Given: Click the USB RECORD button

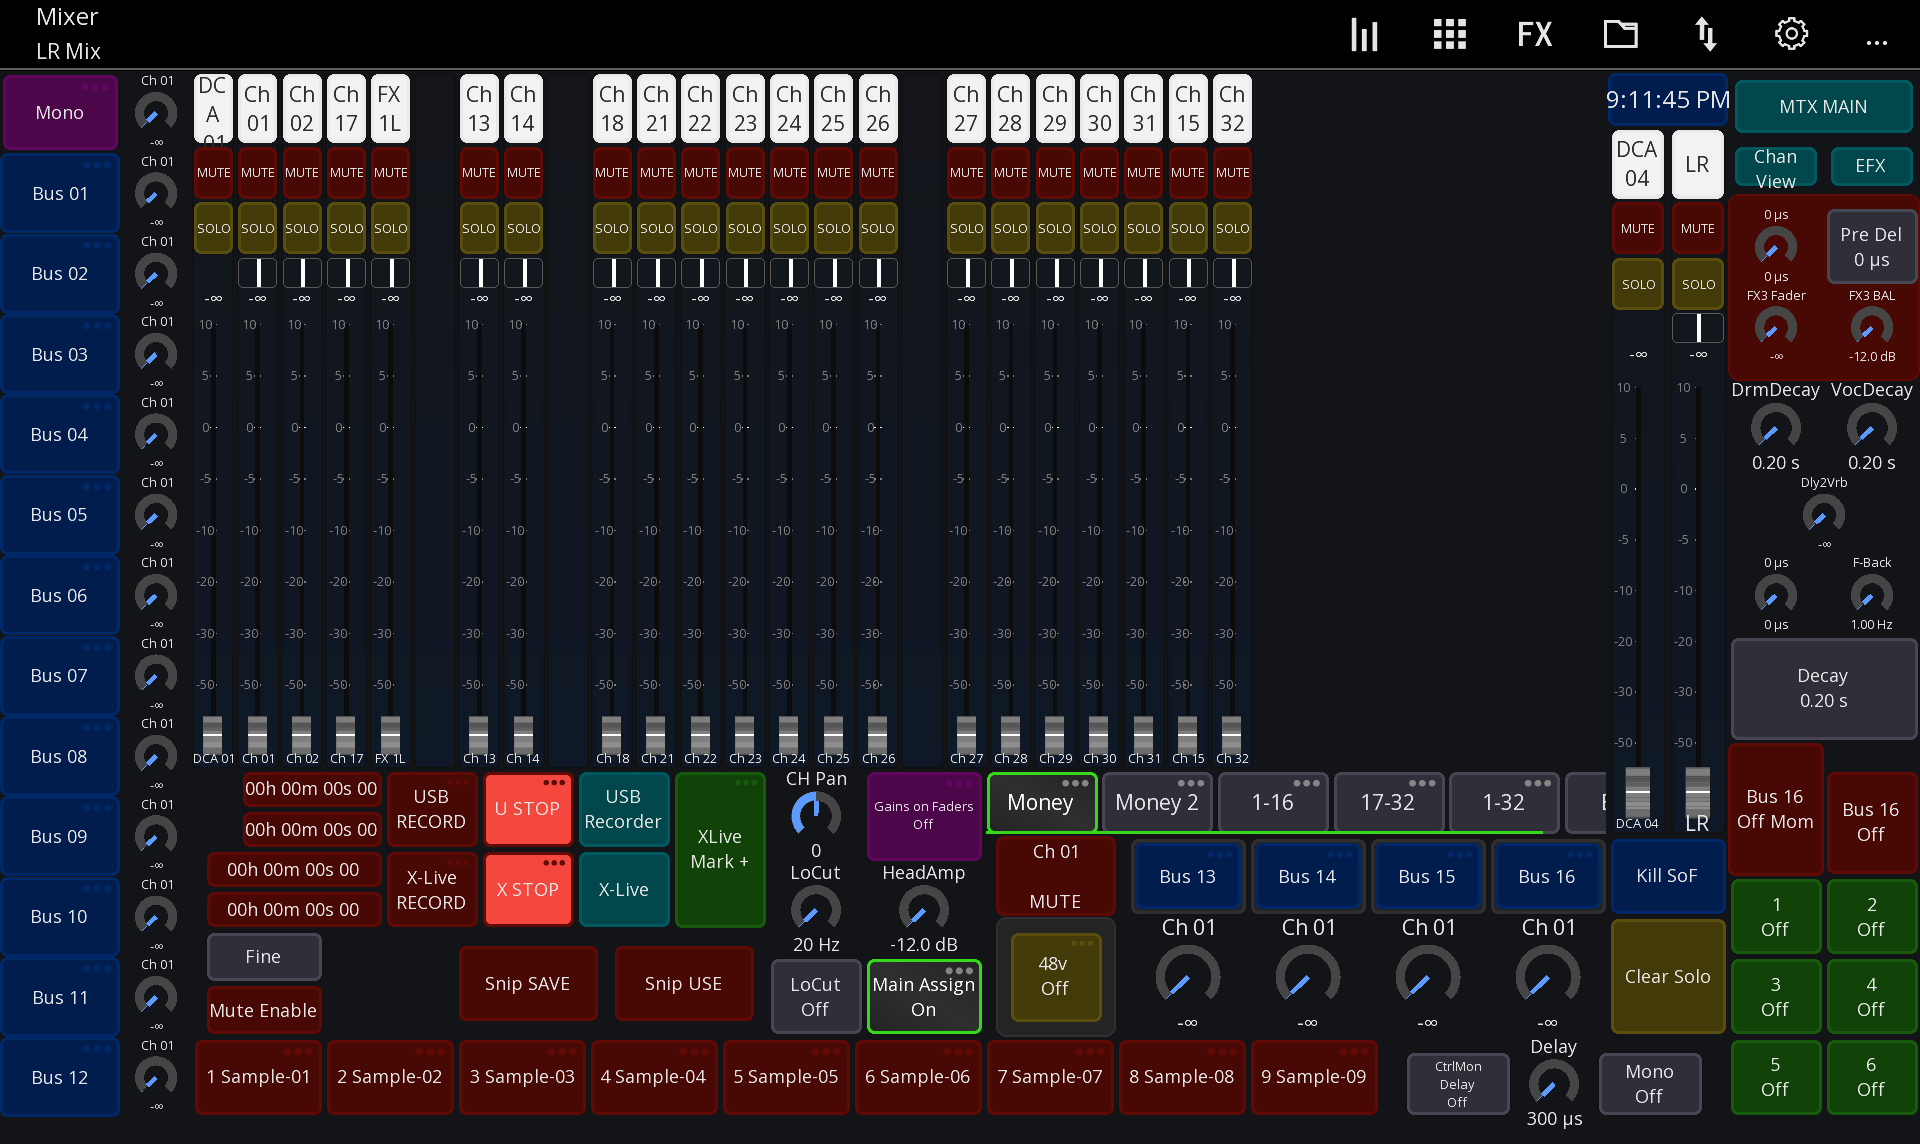Looking at the screenshot, I should point(431,809).
